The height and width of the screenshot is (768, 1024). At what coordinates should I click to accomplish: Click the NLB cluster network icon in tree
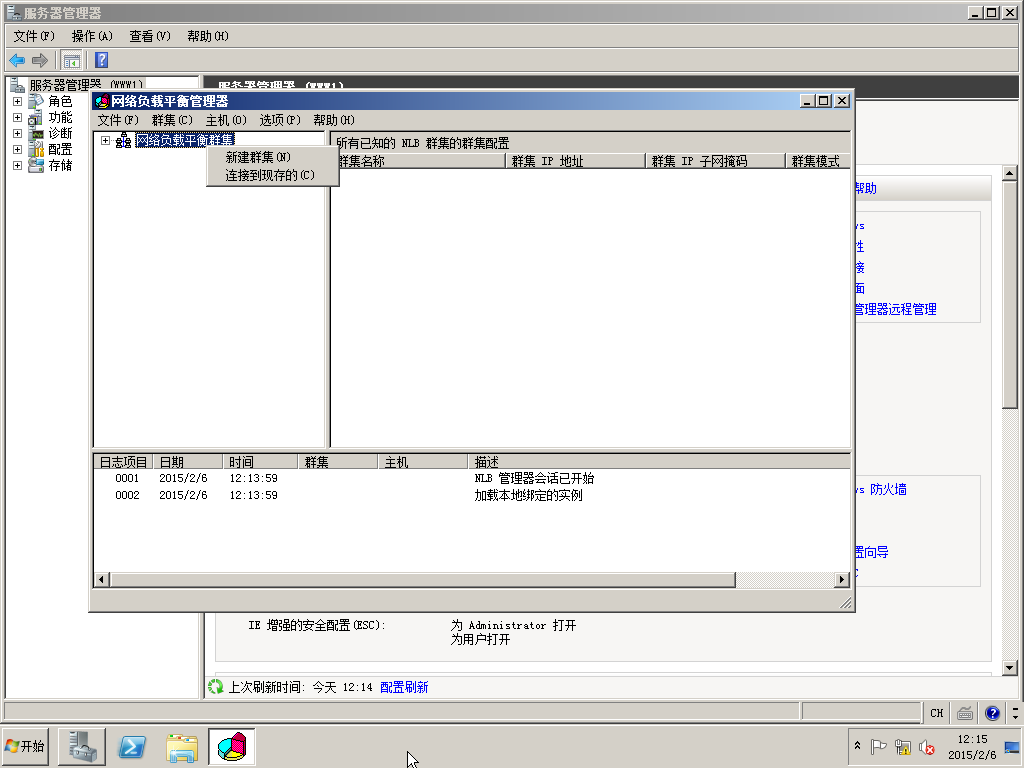pos(123,140)
